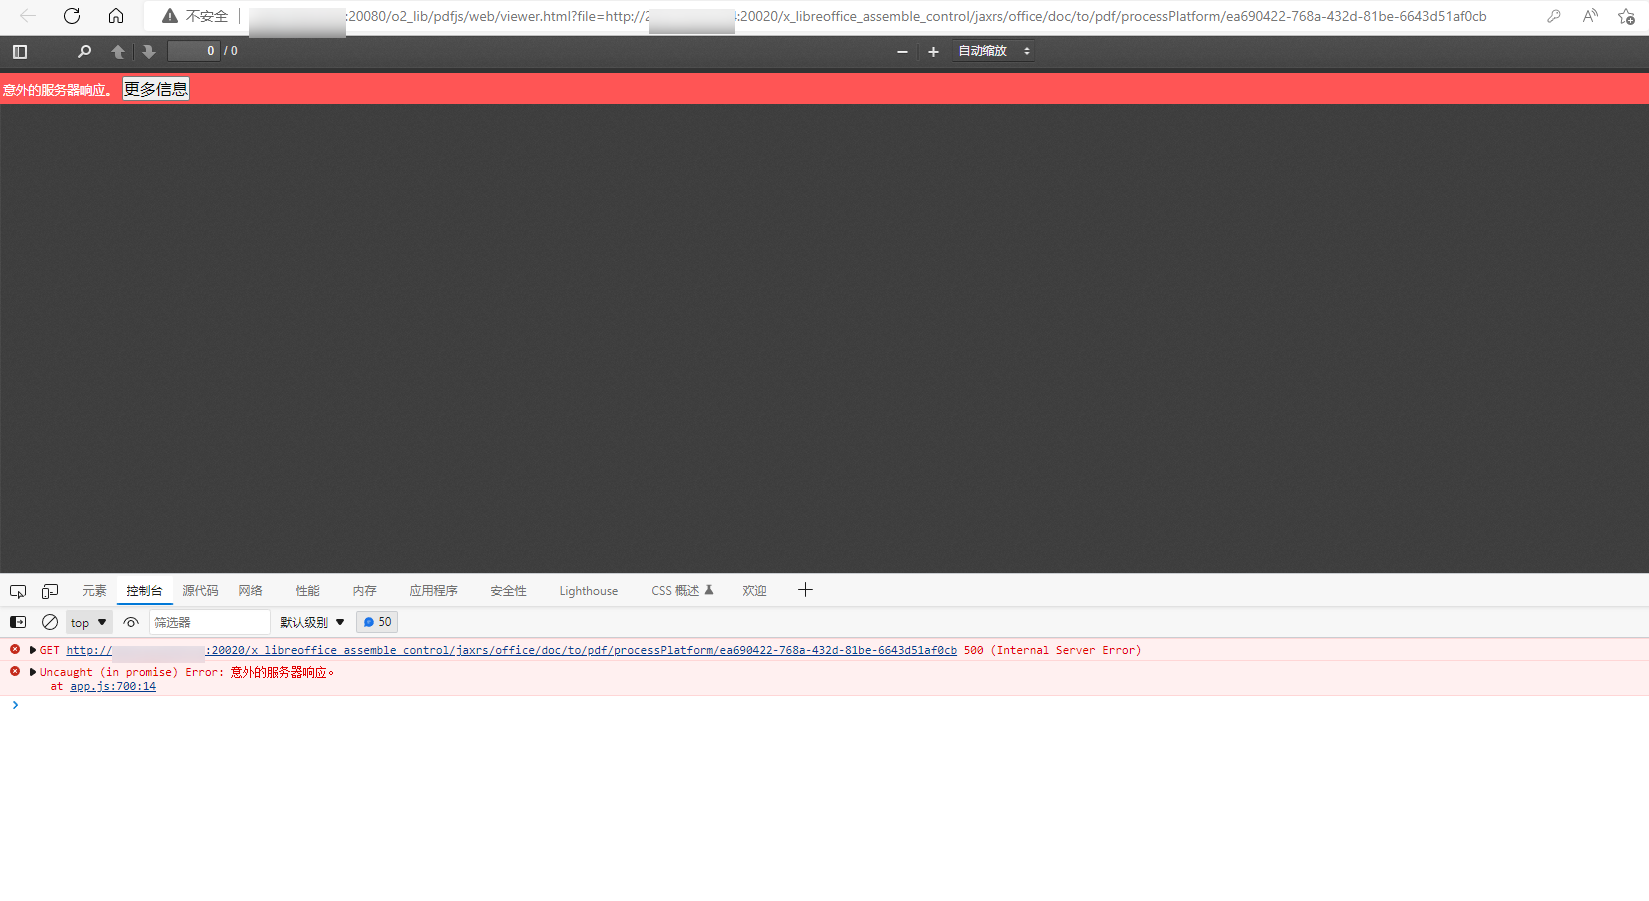
Task: Click the 不安全 site security warning
Action: [195, 16]
